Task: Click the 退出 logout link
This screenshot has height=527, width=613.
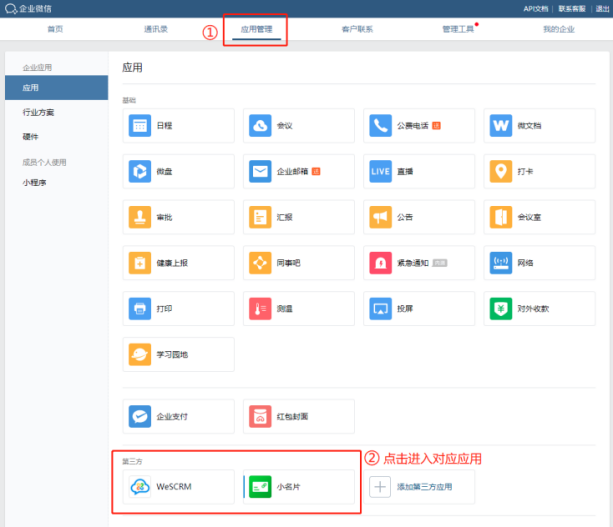Action: pos(602,8)
